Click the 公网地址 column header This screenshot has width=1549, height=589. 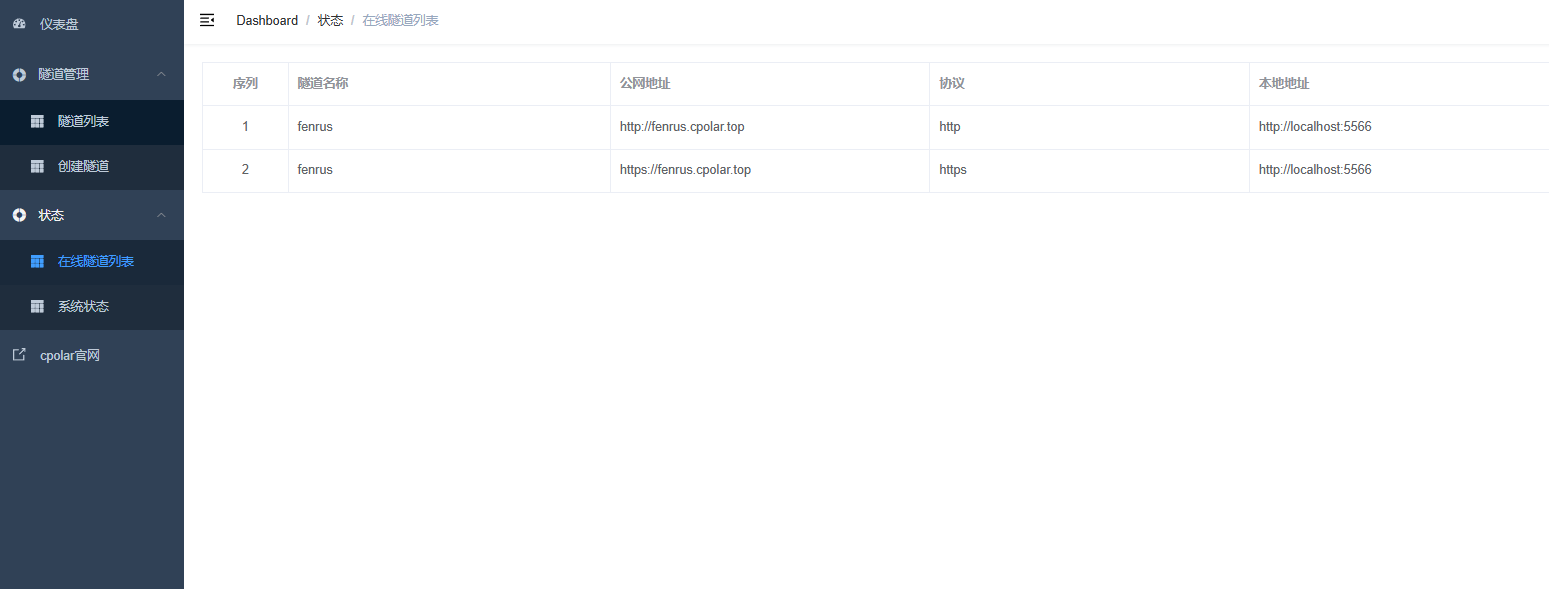tap(645, 84)
